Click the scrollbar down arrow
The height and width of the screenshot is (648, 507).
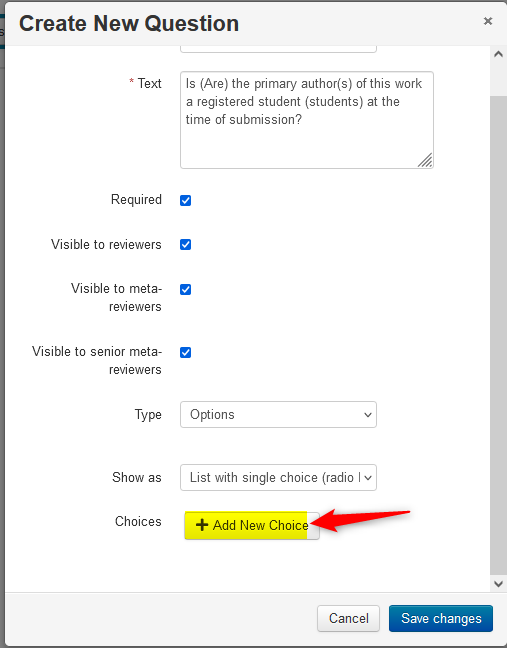pos(498,584)
